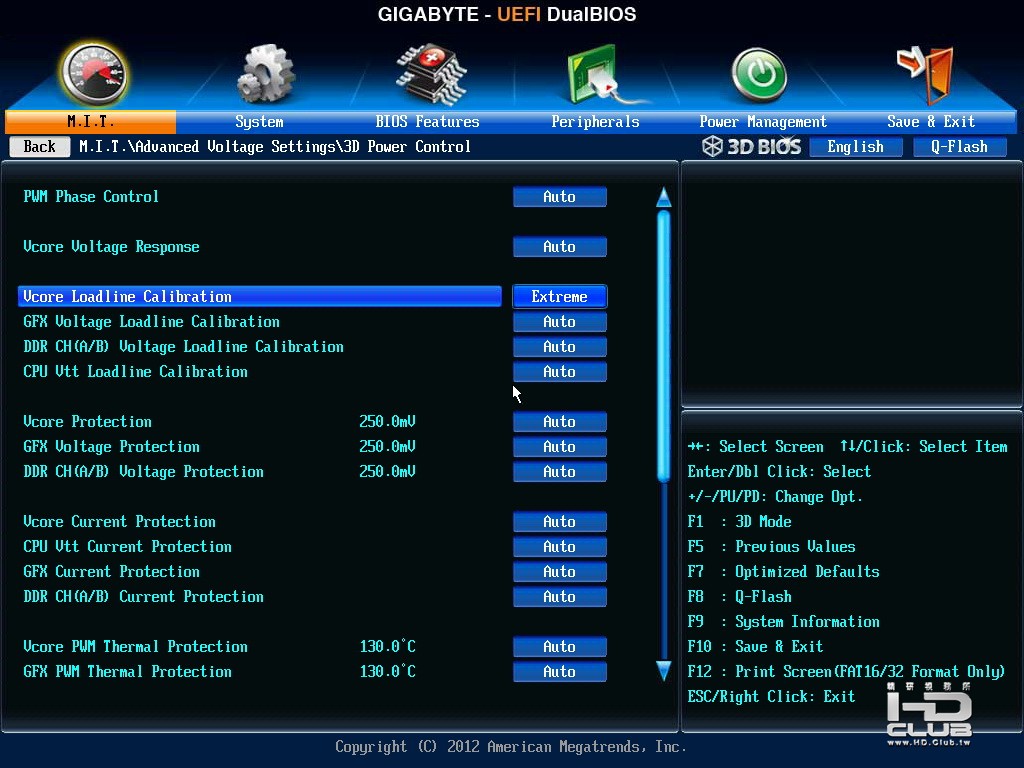Open DDR CH(A/B) Voltage Protection Auto option
The image size is (1024, 768).
(x=560, y=472)
